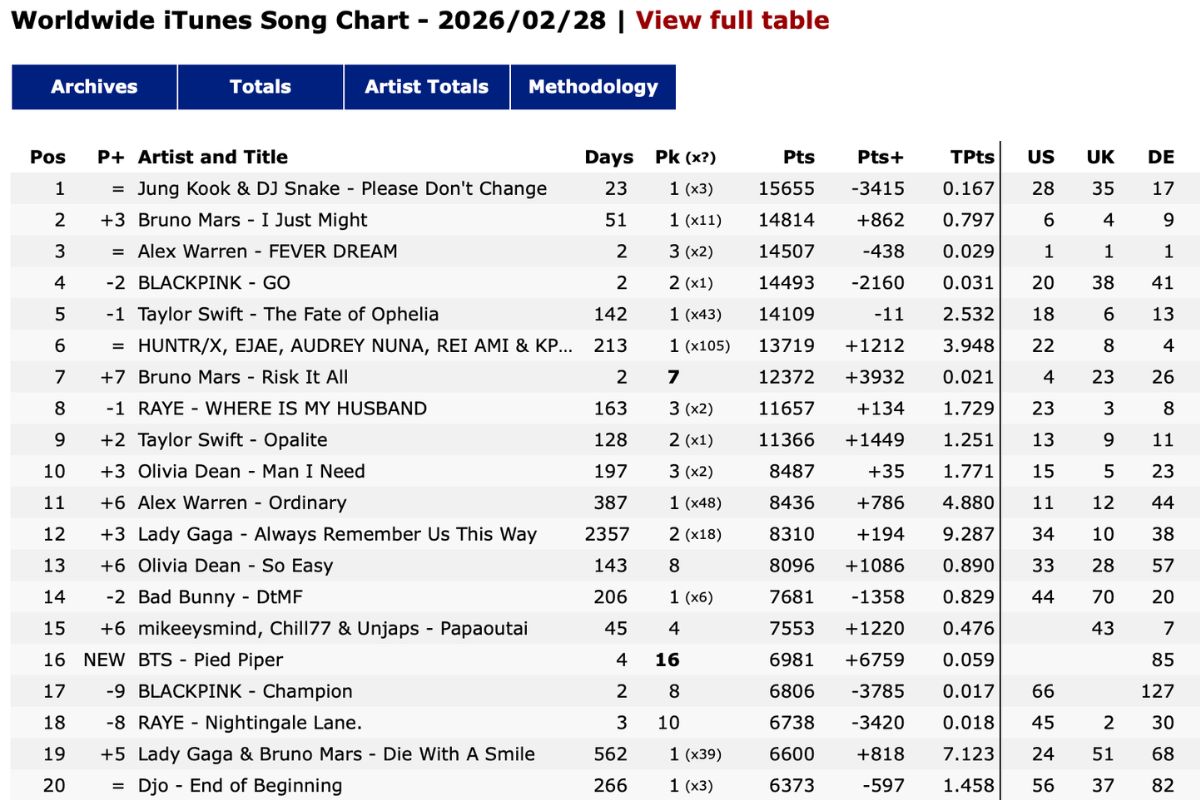Screen dimensions: 1200x800
Task: Select Taylor Swift - The Fate of Ophelia
Action: (x=288, y=314)
